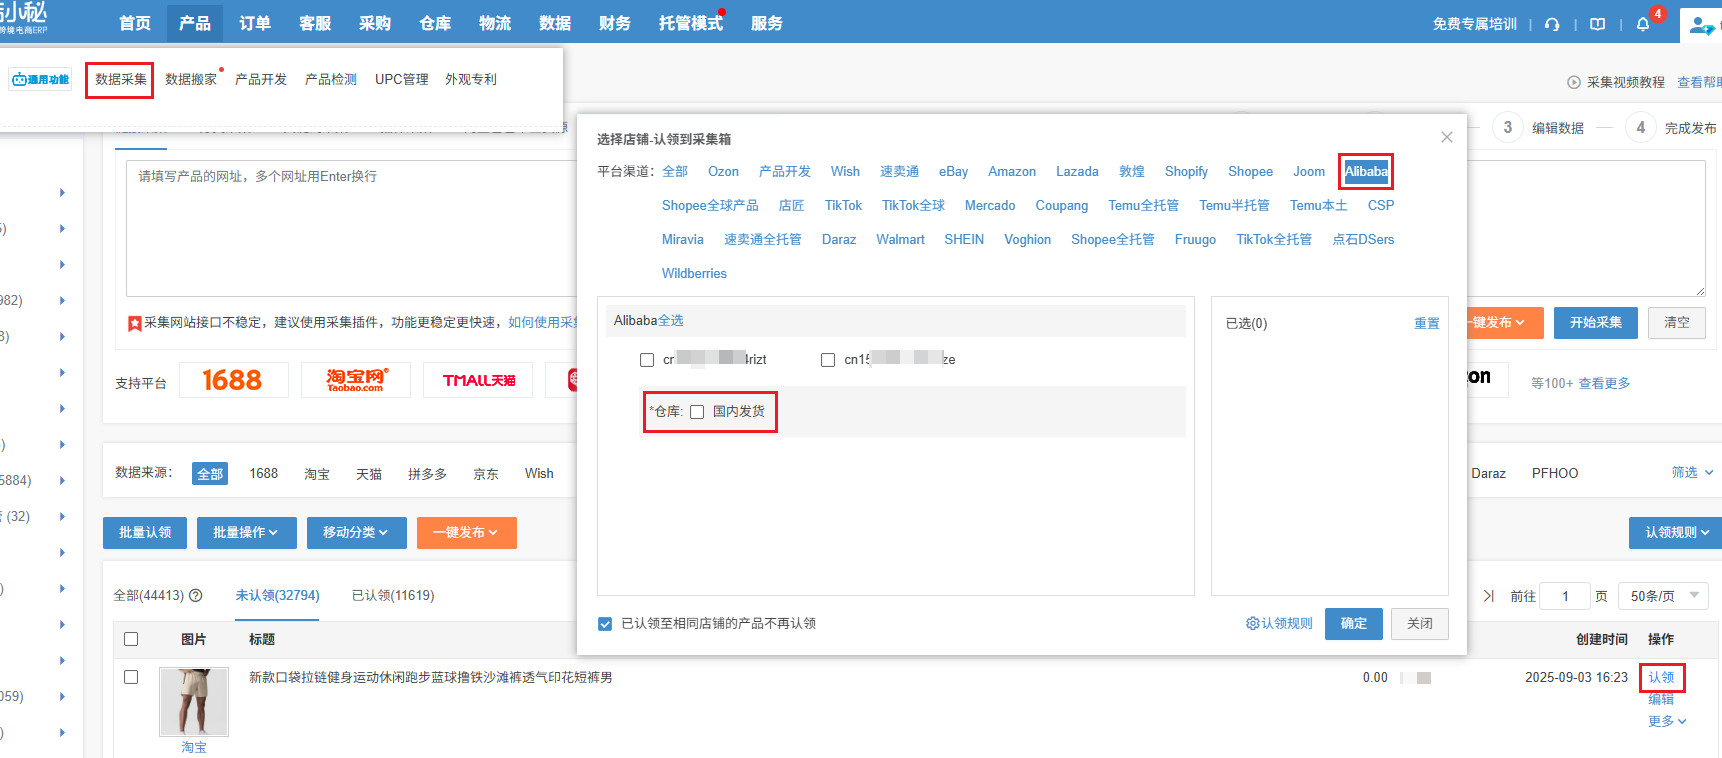The image size is (1722, 758).
Task: Check the second Alibaba store checkbox
Action: [x=828, y=360]
